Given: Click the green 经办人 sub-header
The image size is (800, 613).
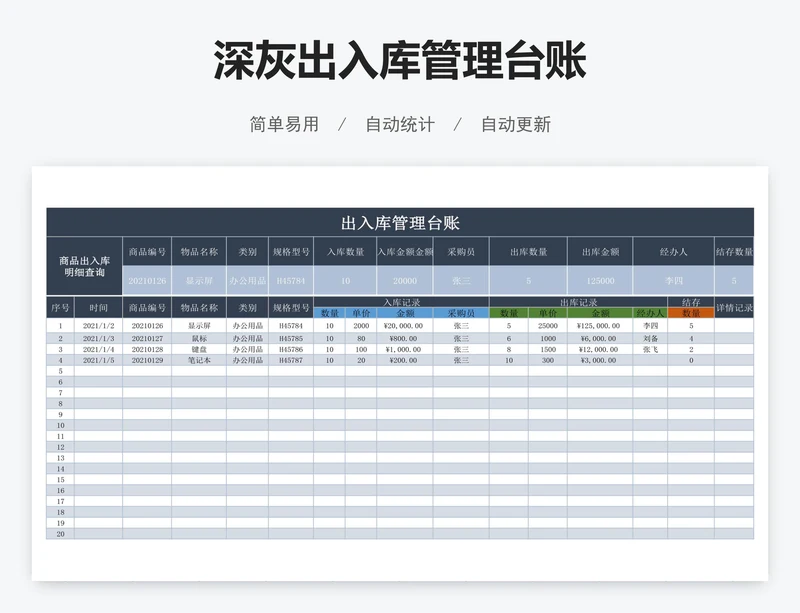Looking at the screenshot, I should [650, 313].
